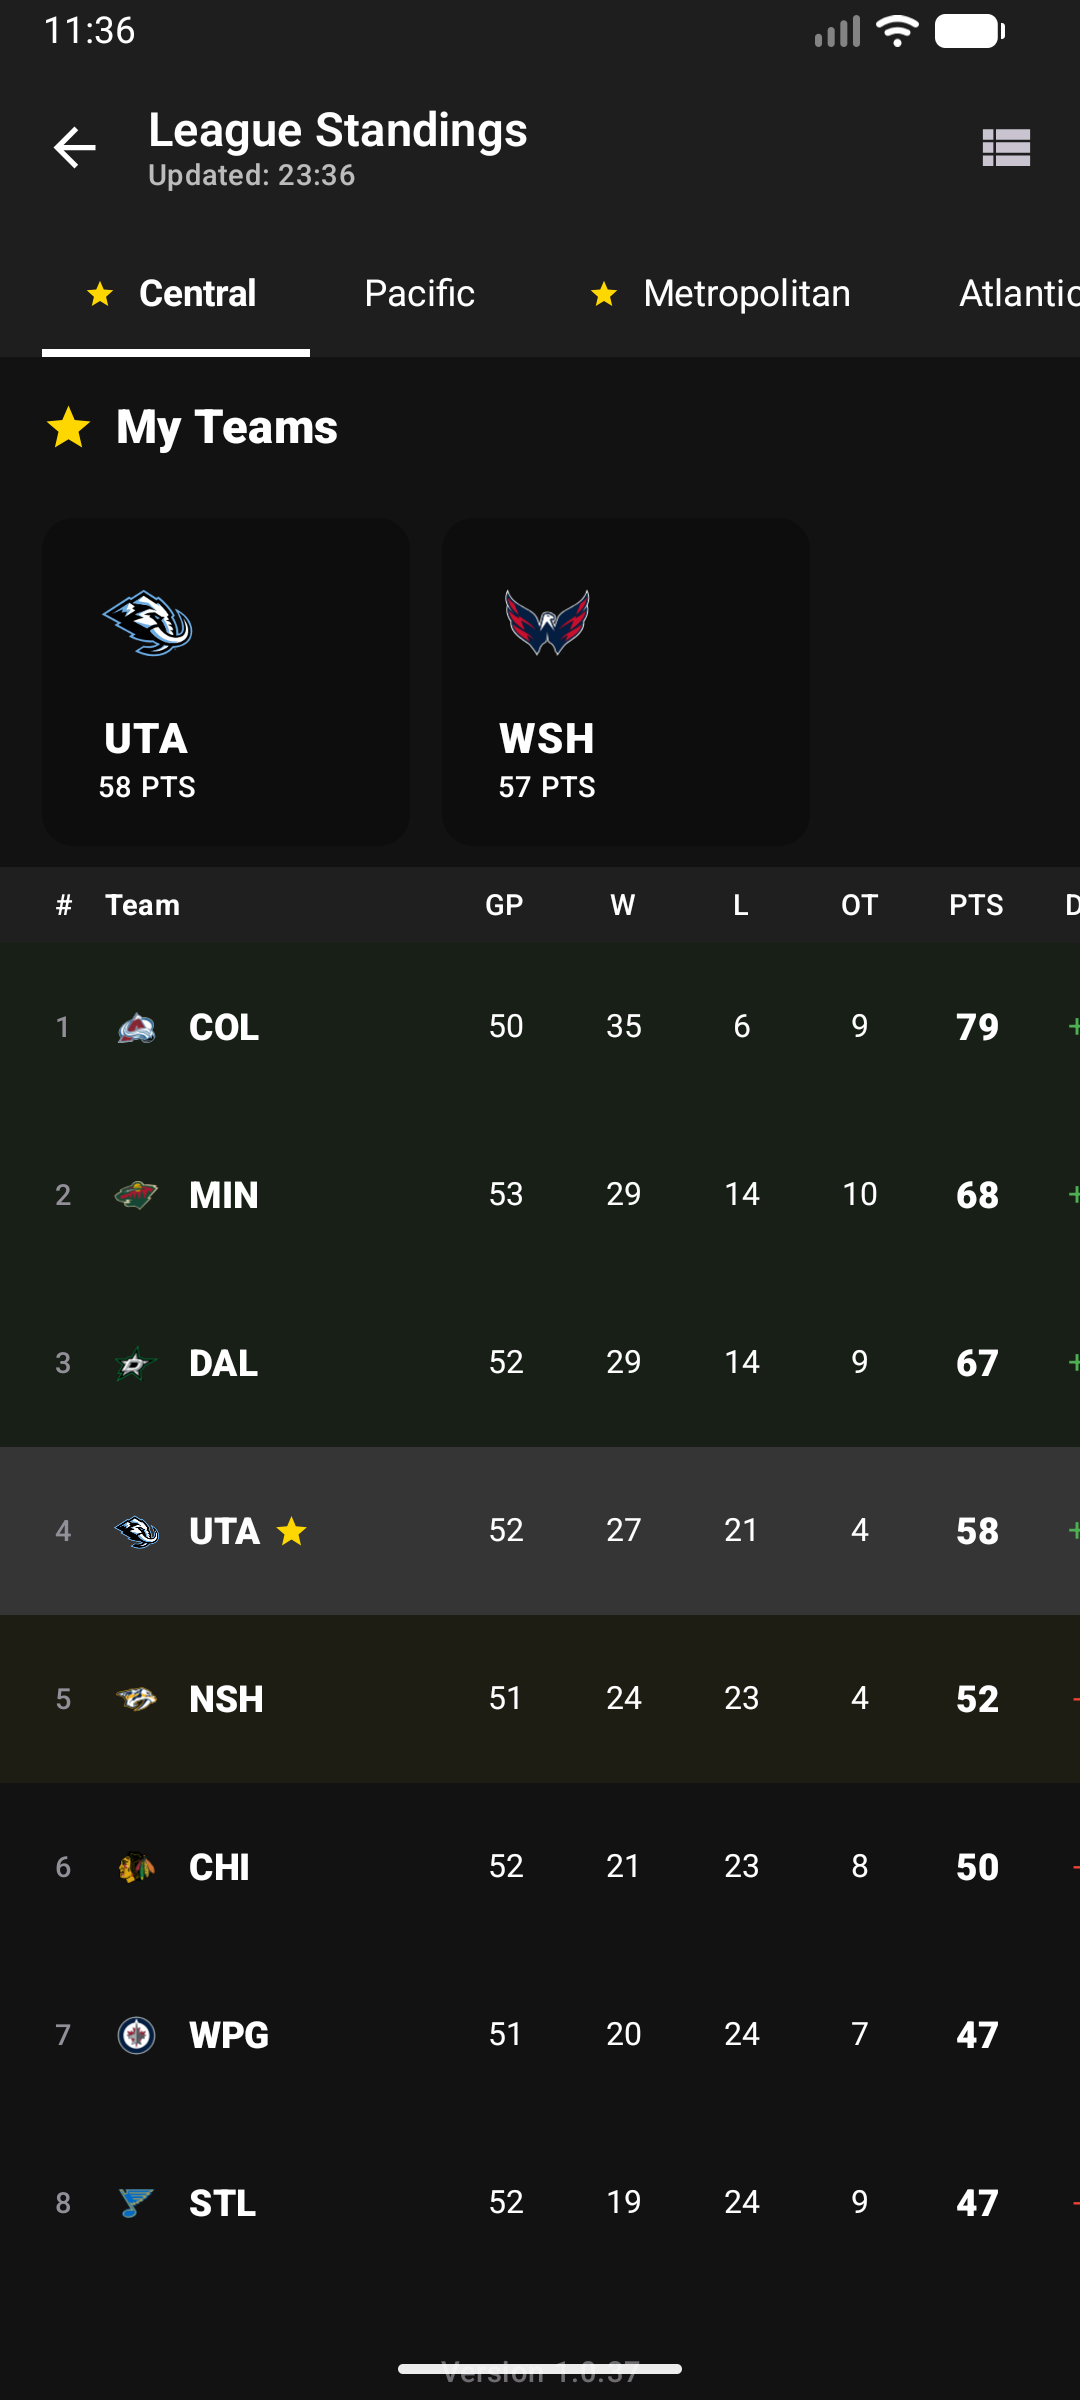Open the Atlantic division tab
The image size is (1080, 2400).
click(1017, 293)
